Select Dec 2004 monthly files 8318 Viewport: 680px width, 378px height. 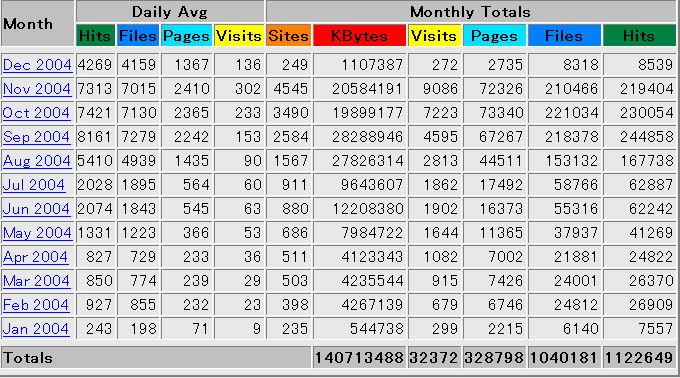[581, 65]
